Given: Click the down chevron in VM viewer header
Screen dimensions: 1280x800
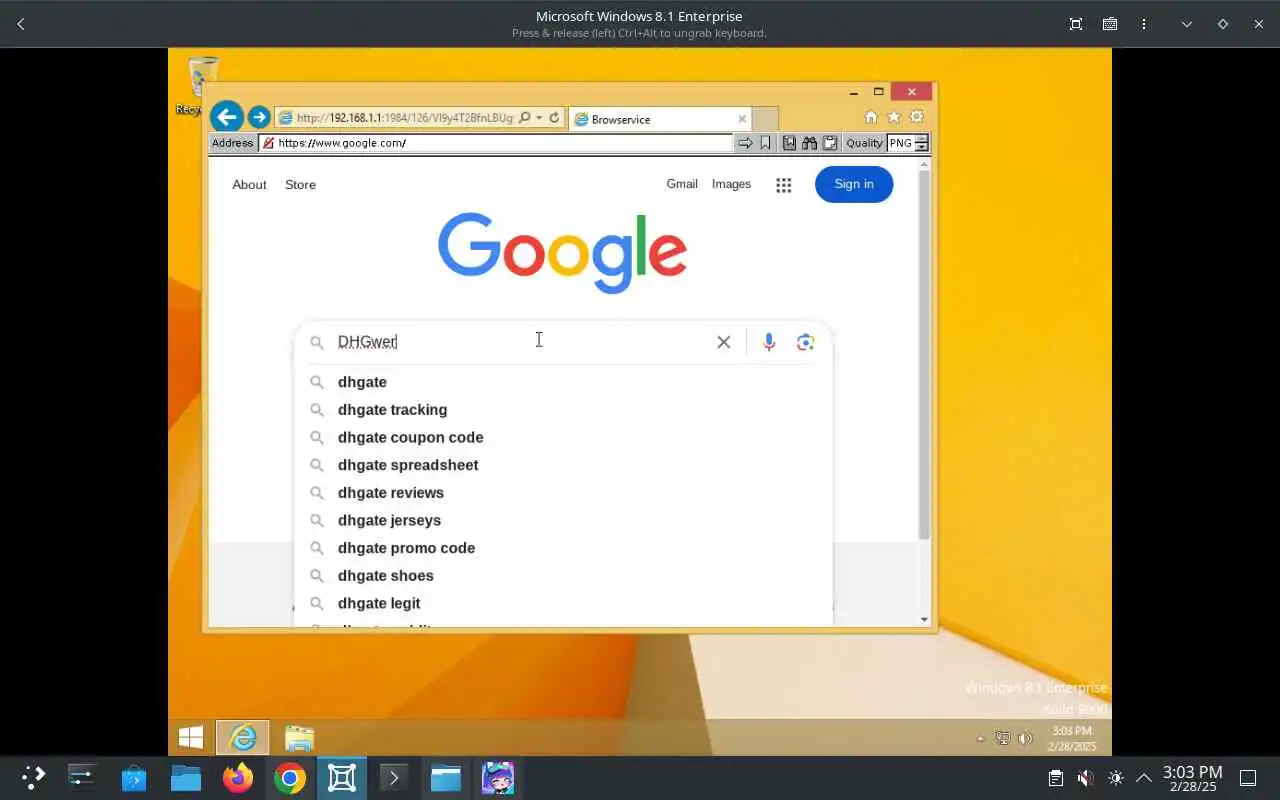Looking at the screenshot, I should (1187, 24).
